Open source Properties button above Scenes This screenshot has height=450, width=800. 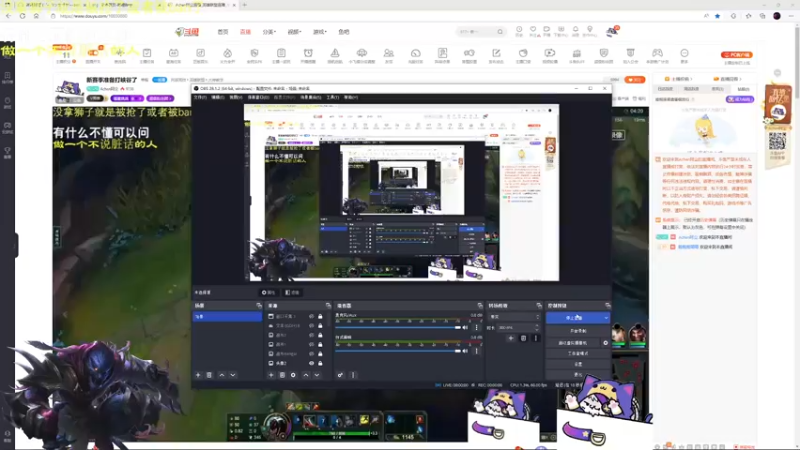(268, 292)
